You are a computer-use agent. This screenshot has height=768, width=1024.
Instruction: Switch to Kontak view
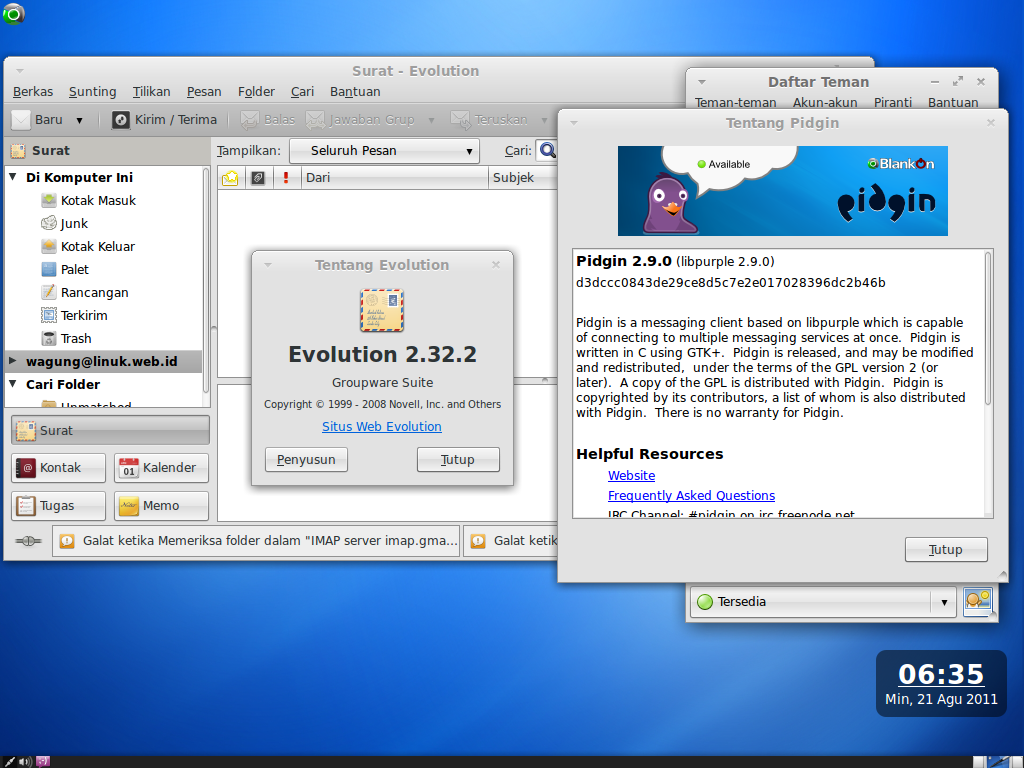click(58, 468)
